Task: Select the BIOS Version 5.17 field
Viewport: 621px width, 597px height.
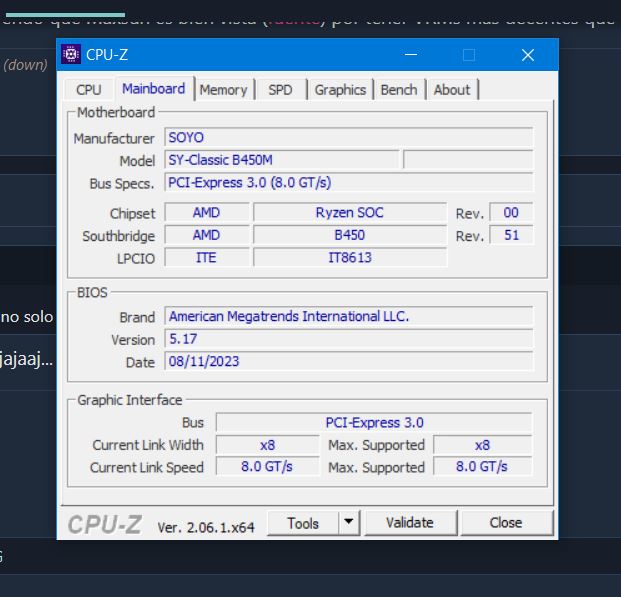Action: 348,339
